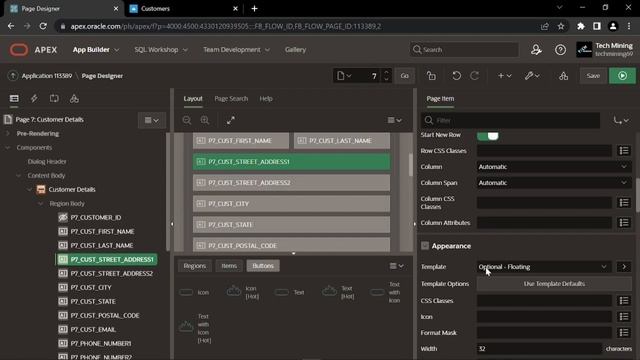This screenshot has width=640, height=360.
Task: Open Shared Components from the toolbar
Action: point(563,76)
